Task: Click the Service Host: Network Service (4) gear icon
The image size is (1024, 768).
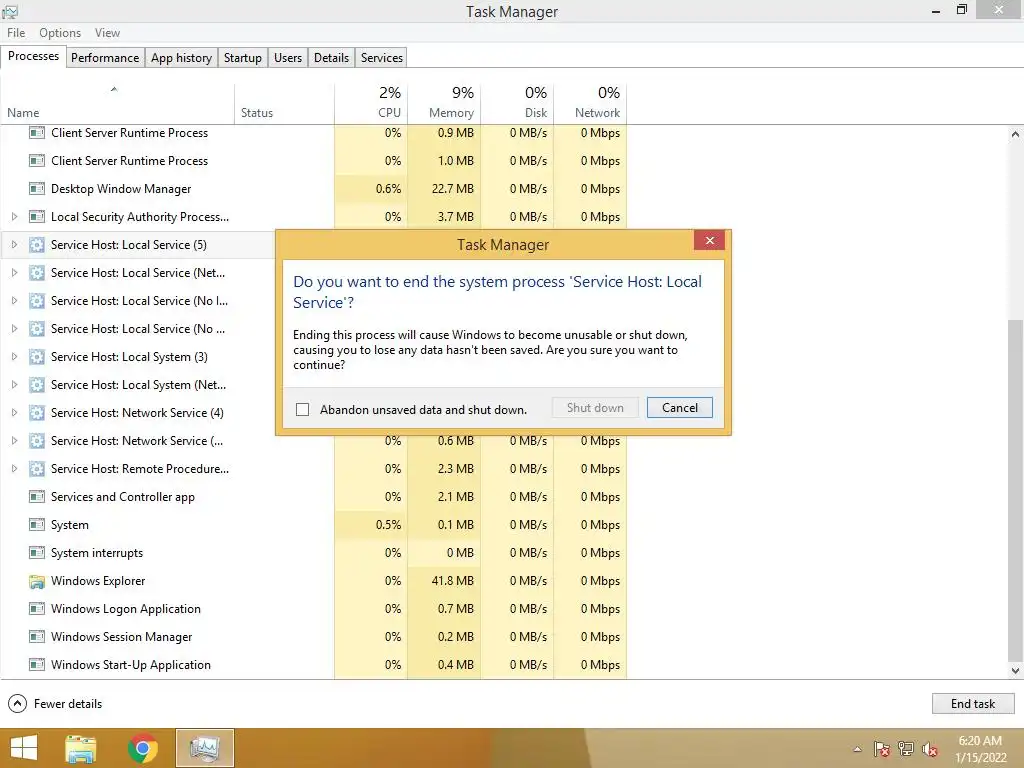Action: pos(37,413)
